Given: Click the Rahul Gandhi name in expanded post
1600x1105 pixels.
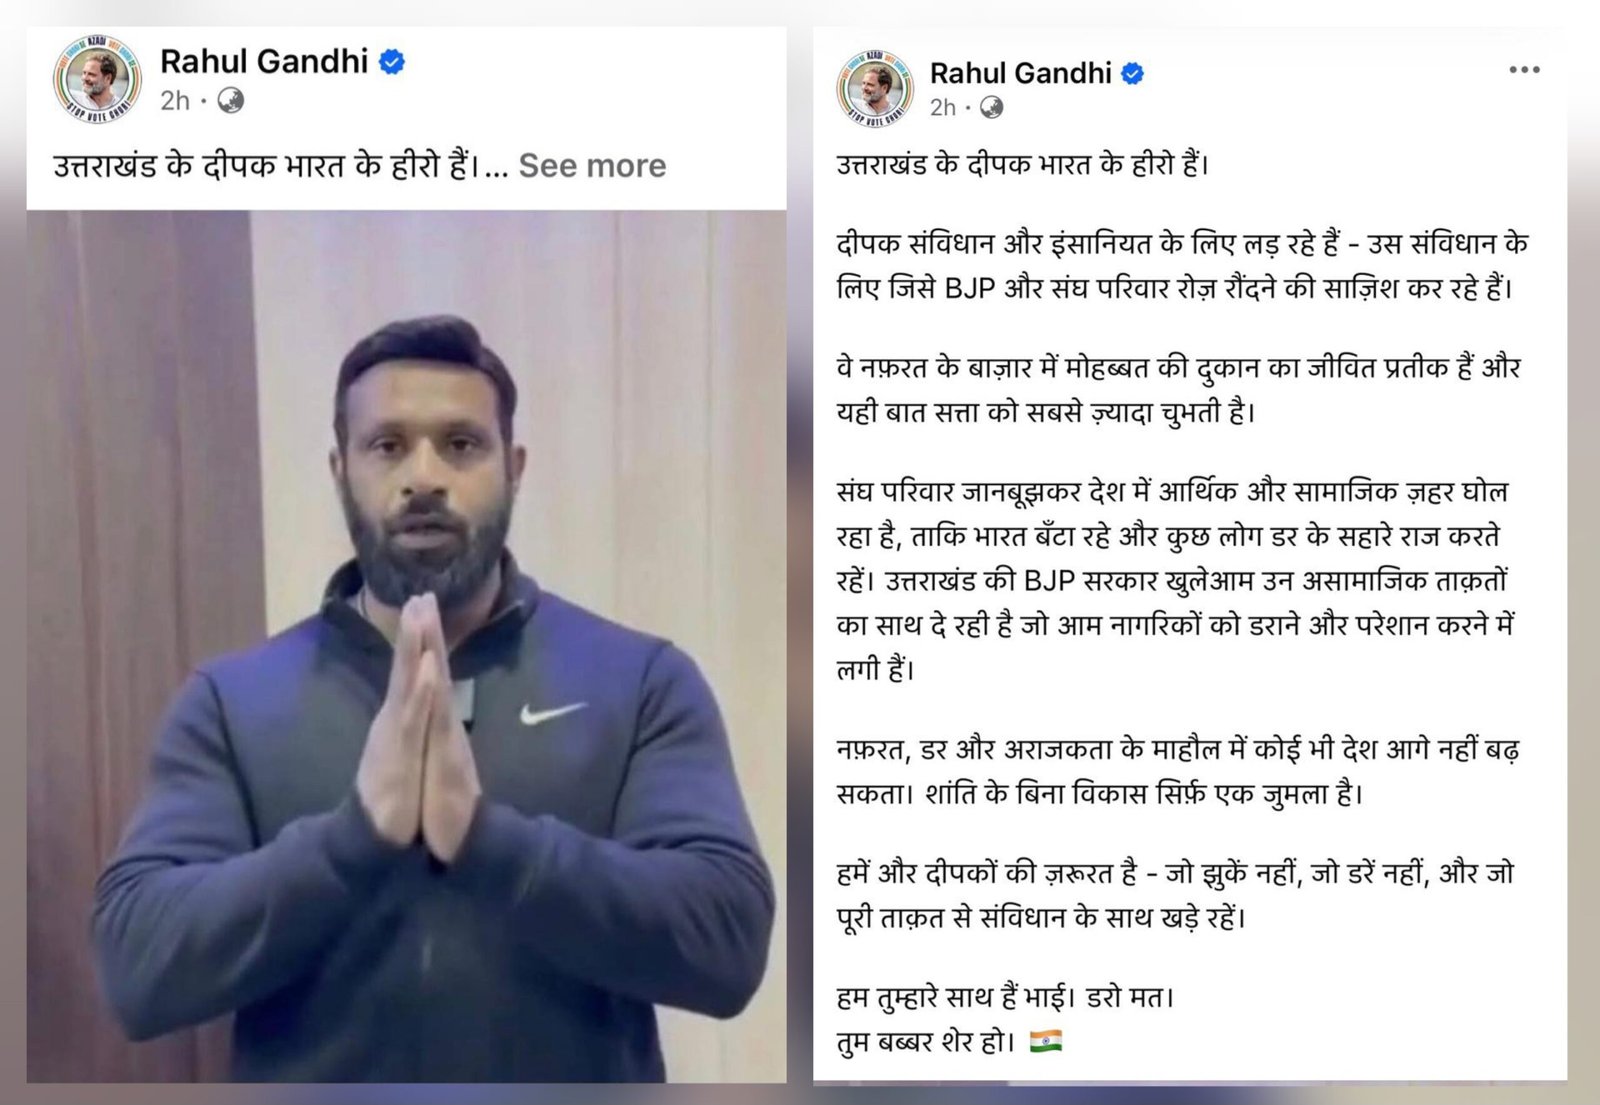Looking at the screenshot, I should pyautogui.click(x=1020, y=74).
